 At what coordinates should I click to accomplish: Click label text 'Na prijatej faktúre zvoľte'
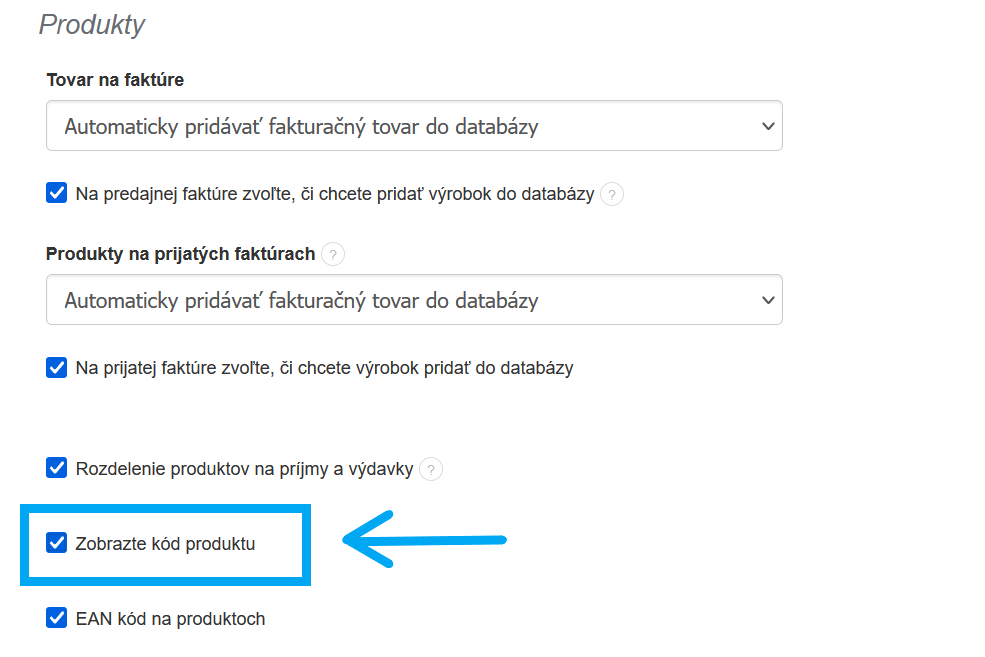pyautogui.click(x=324, y=368)
